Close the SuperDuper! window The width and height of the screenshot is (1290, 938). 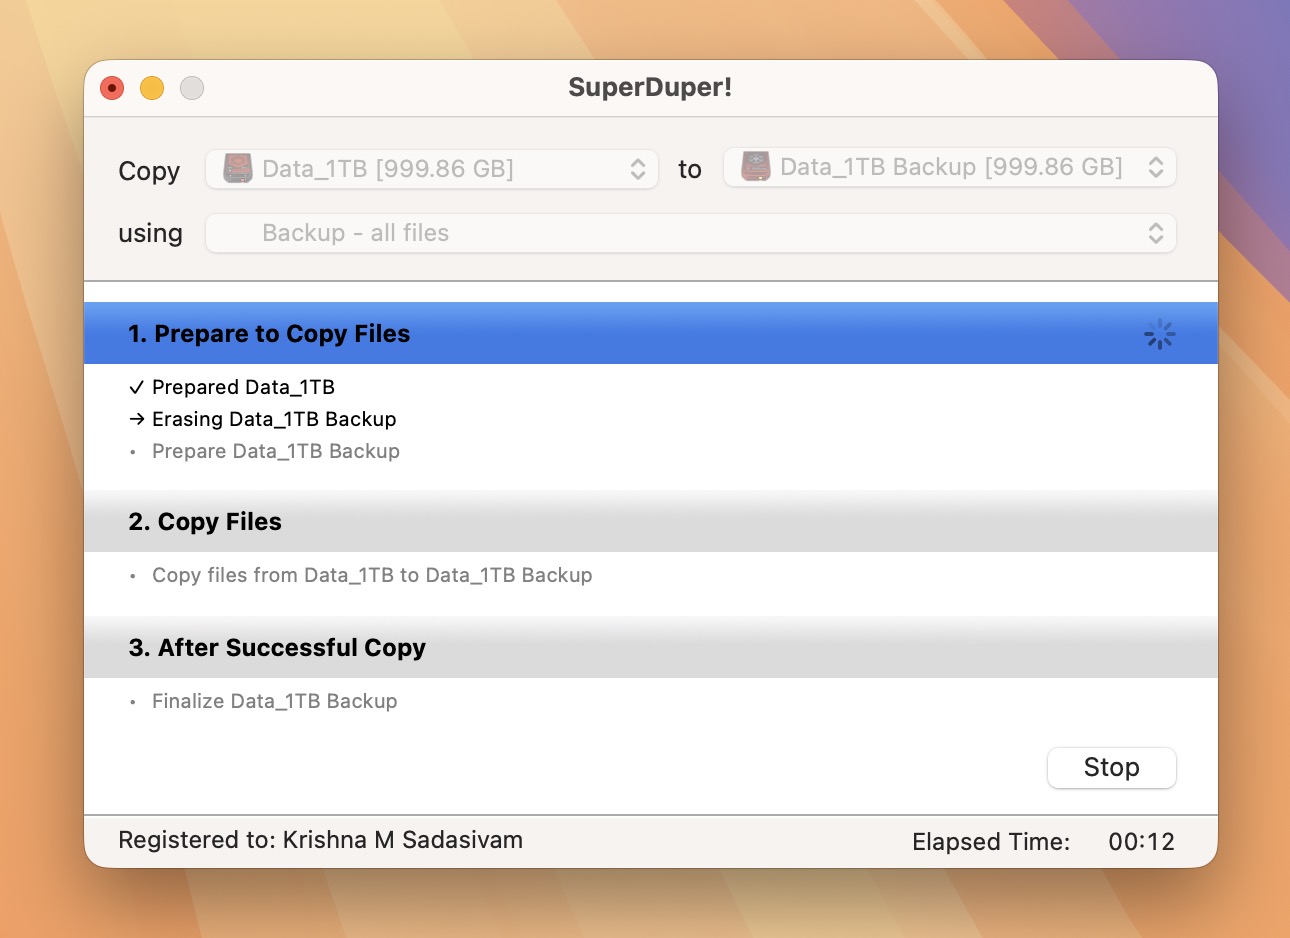(112, 88)
